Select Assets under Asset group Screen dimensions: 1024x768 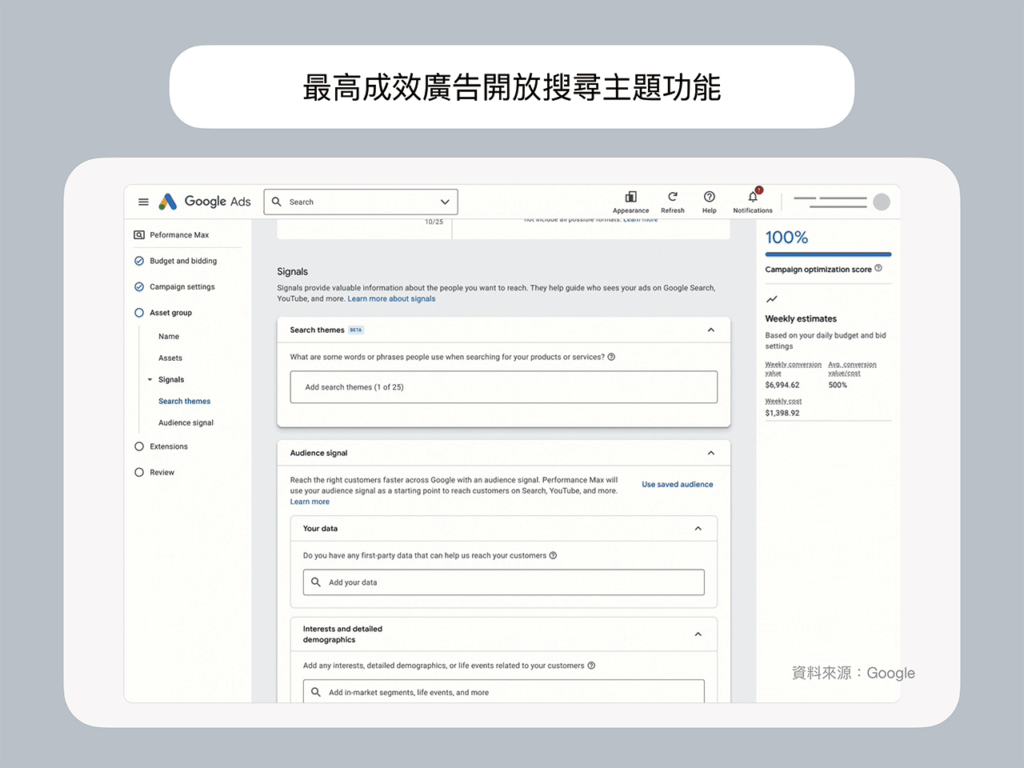170,358
